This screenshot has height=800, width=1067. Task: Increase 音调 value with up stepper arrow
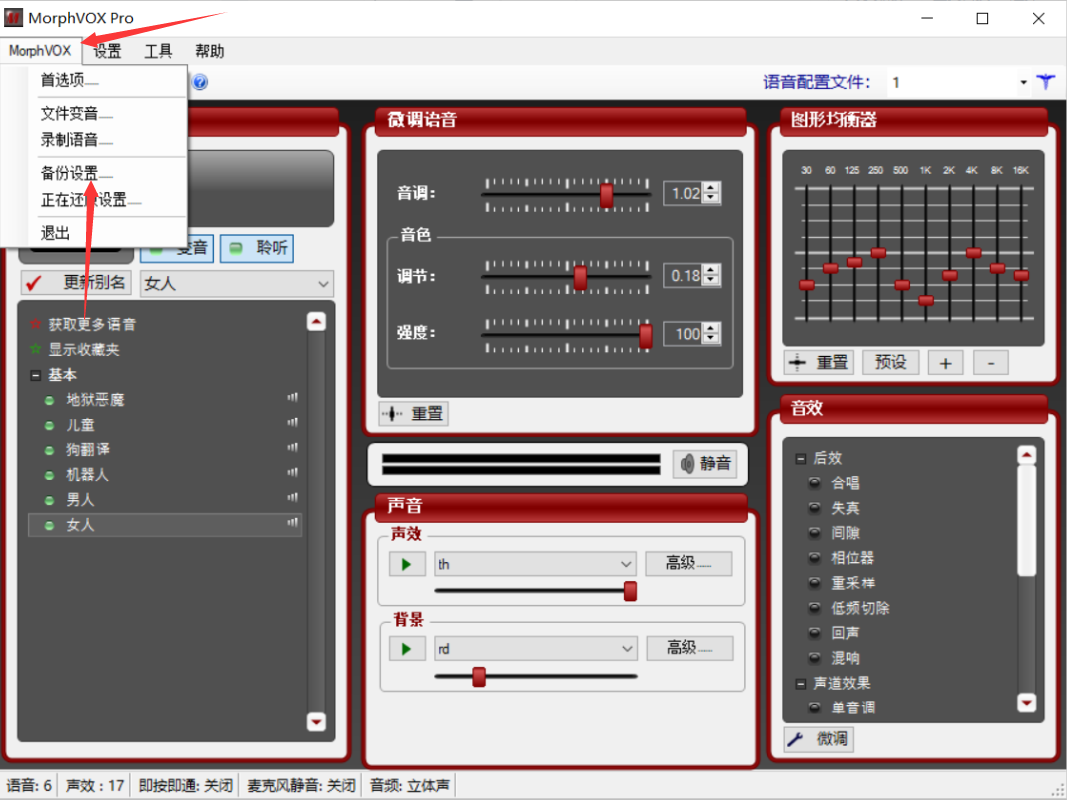pyautogui.click(x=711, y=188)
